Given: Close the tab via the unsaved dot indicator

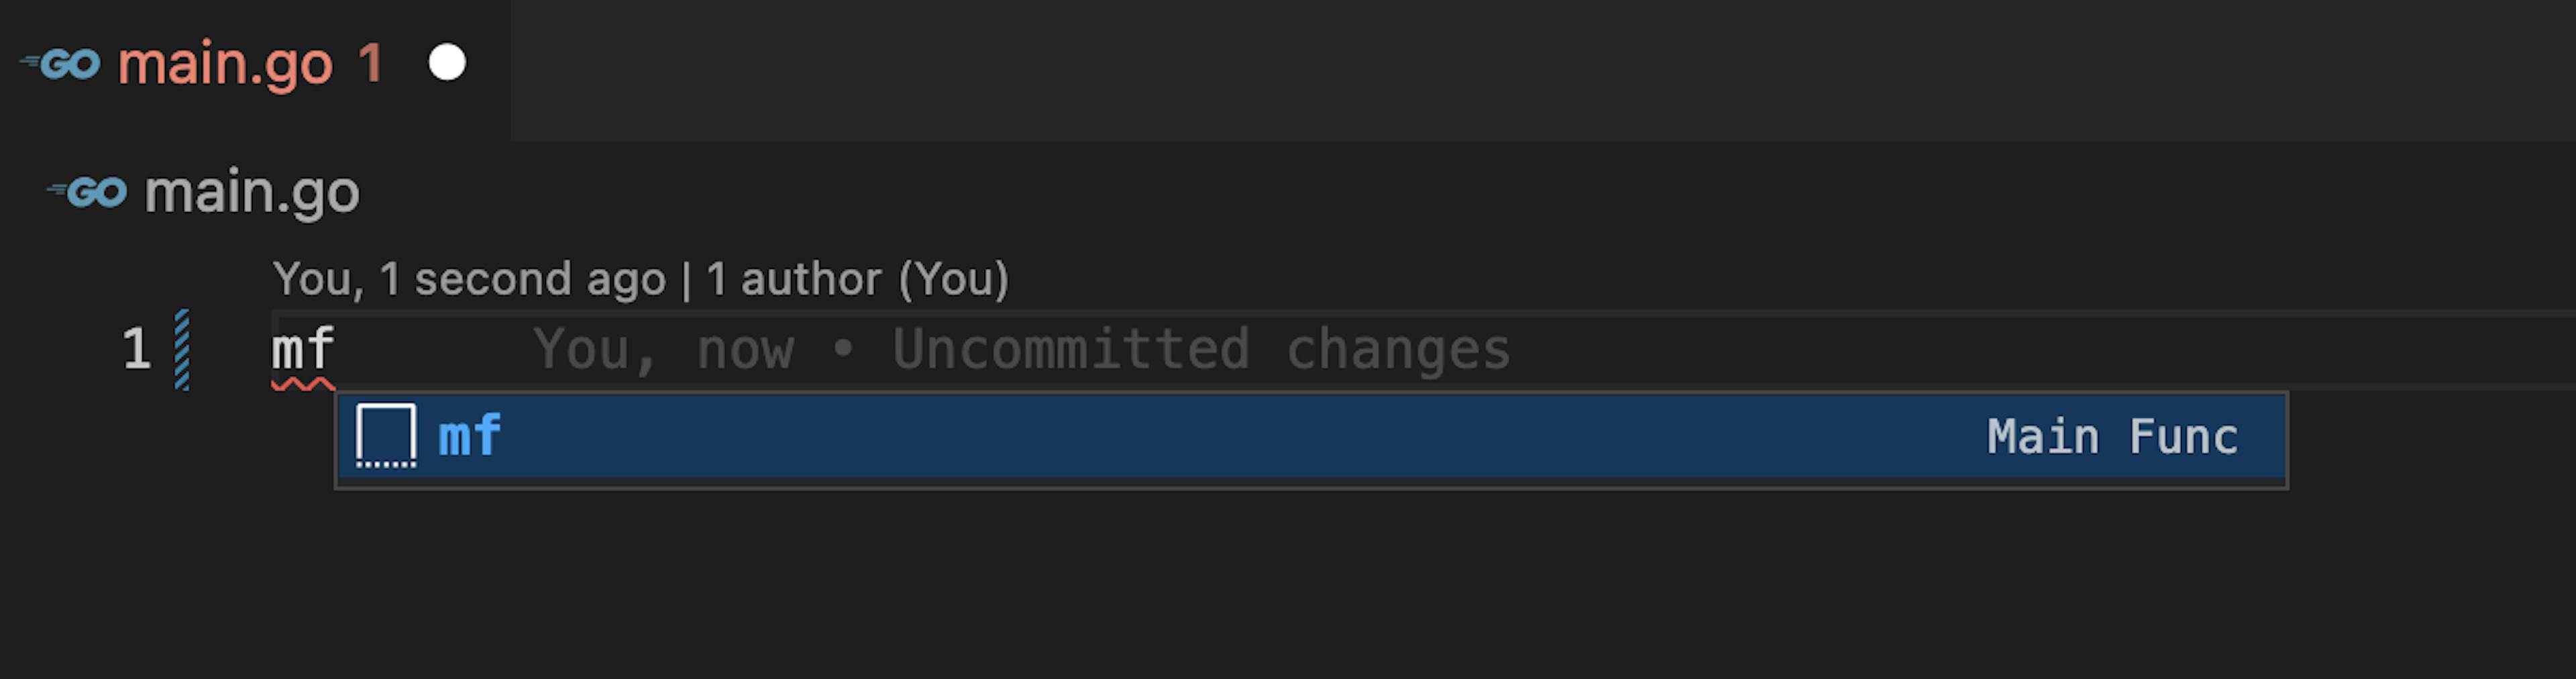Looking at the screenshot, I should pos(447,63).
